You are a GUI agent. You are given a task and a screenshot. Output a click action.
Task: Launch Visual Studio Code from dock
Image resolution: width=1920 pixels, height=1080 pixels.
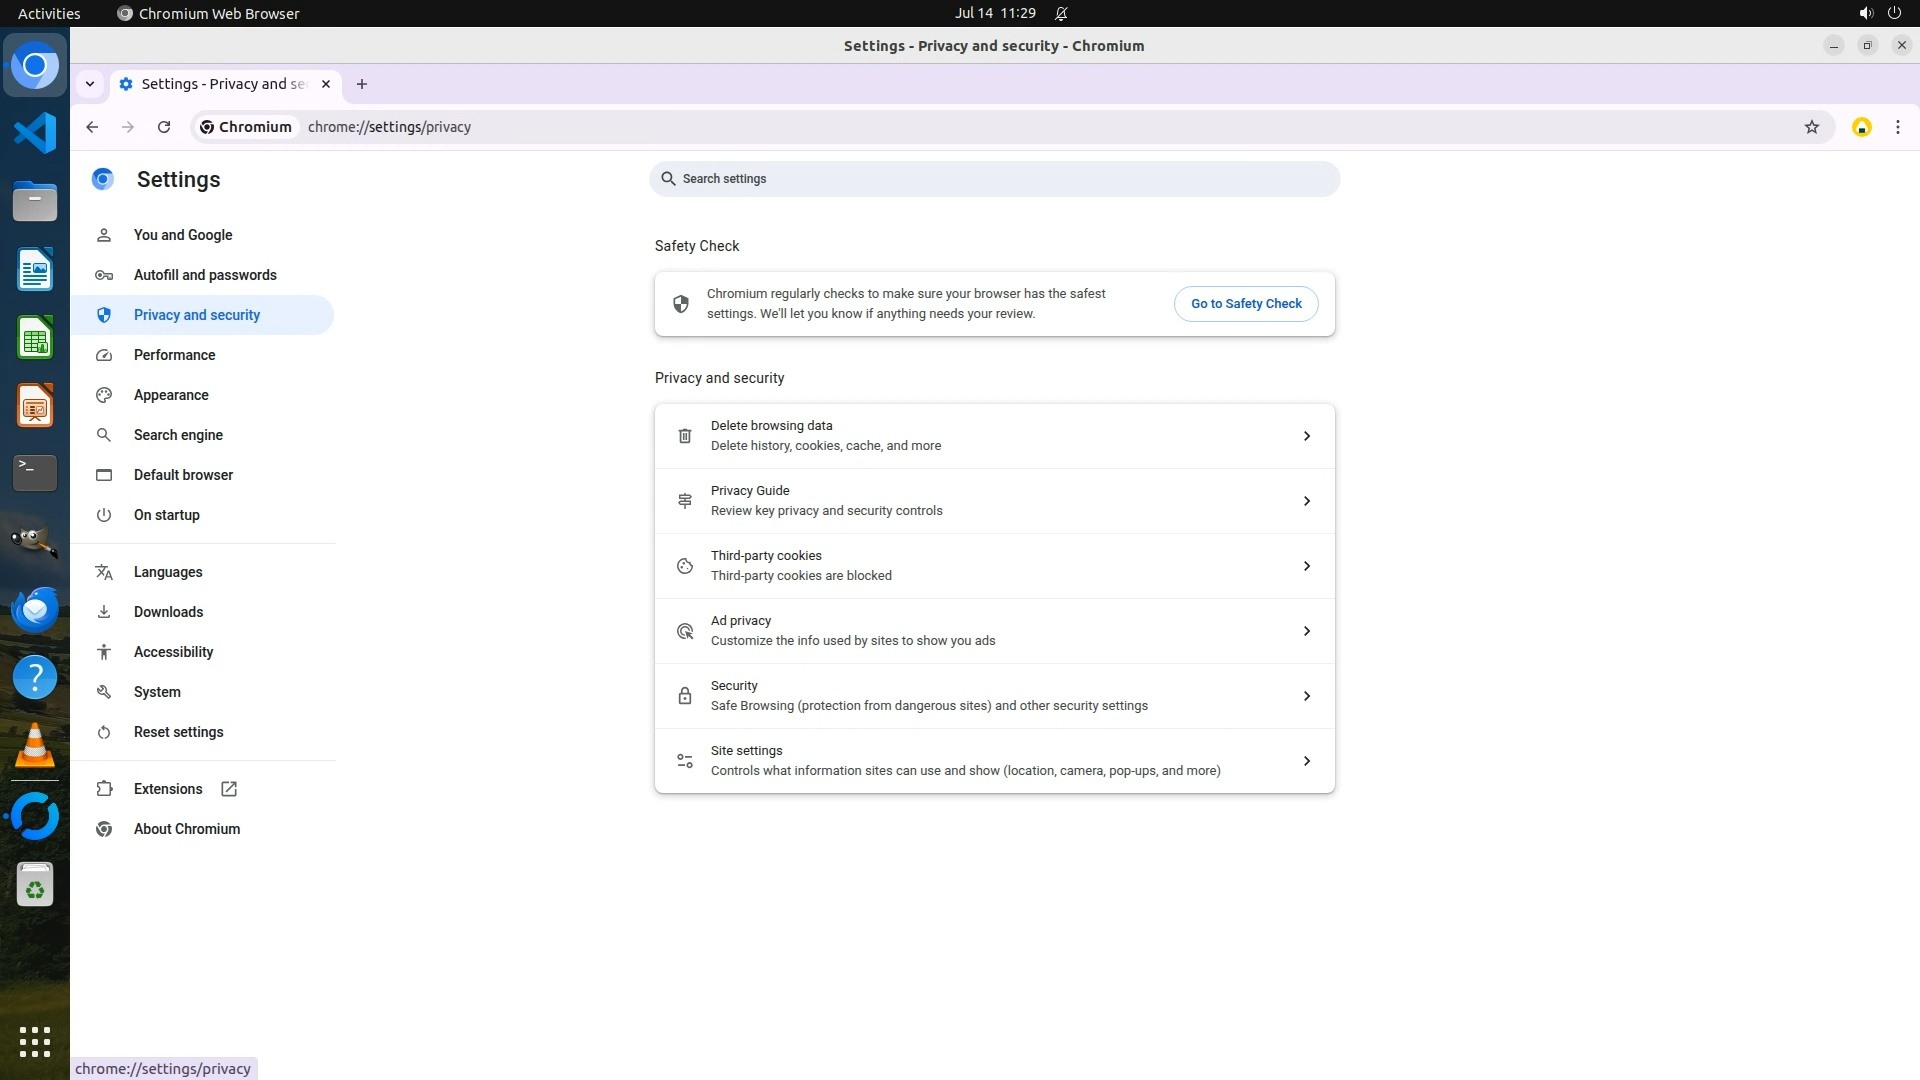click(35, 133)
